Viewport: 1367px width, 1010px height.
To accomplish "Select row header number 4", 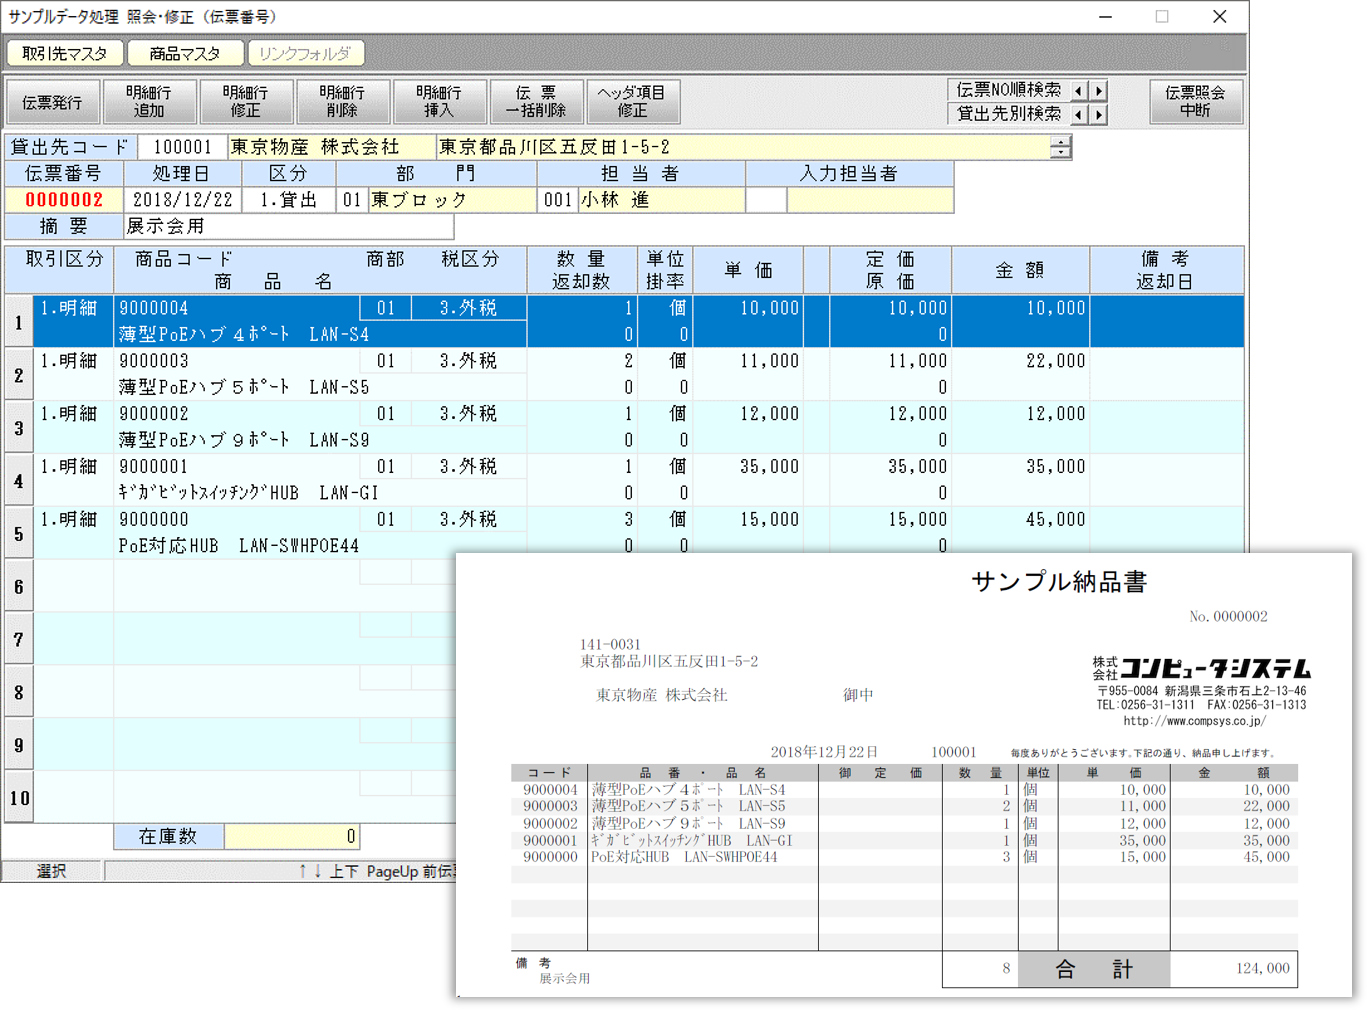I will [x=19, y=481].
